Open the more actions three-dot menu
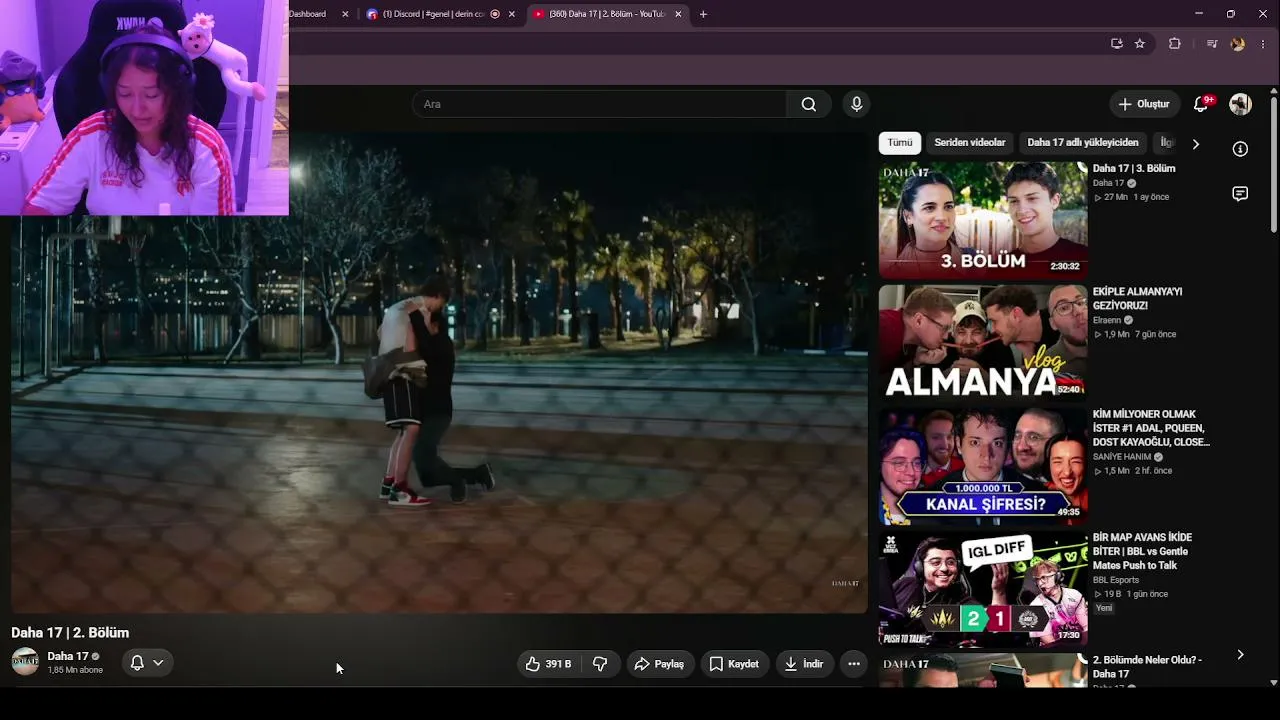Screen dimensions: 1280x720 tap(853, 664)
